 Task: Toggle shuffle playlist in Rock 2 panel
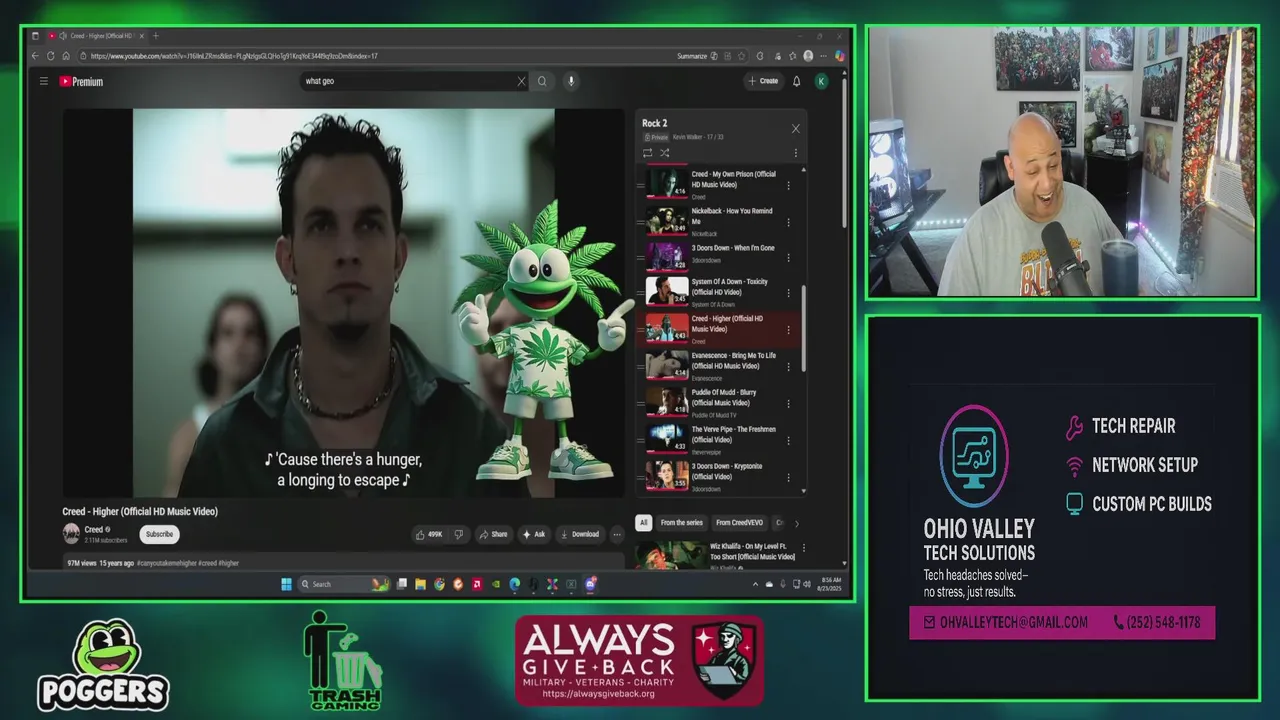664,153
